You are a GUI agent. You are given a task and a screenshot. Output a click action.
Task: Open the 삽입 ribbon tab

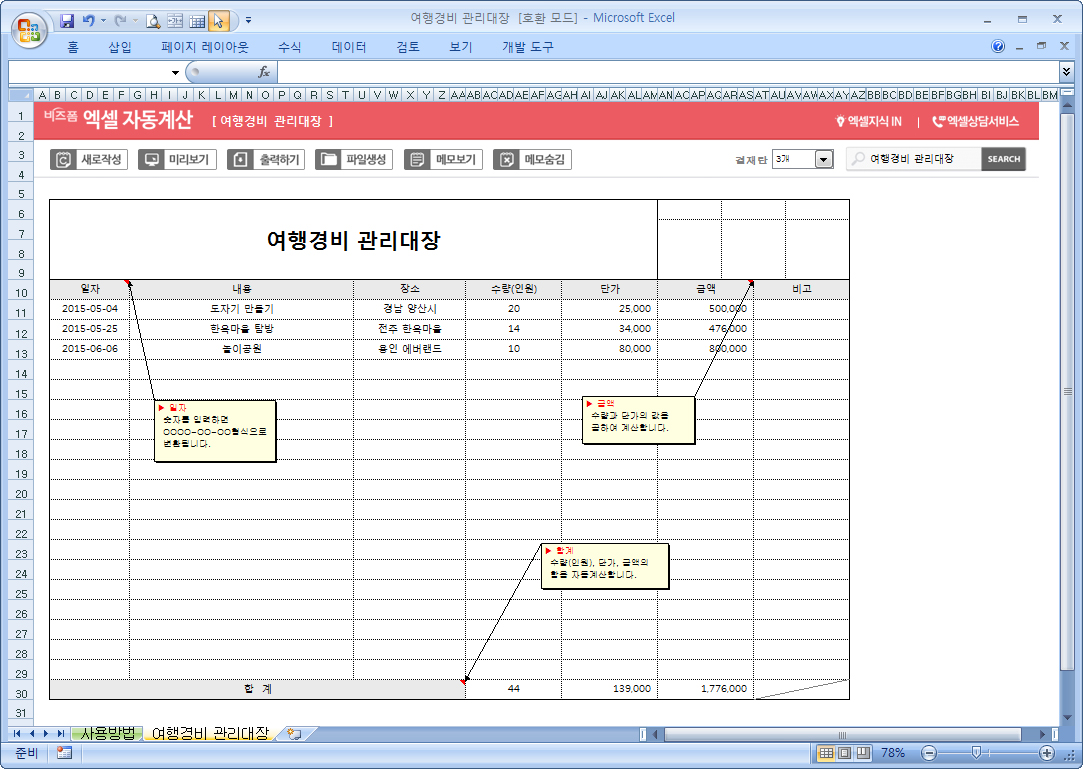tap(119, 47)
